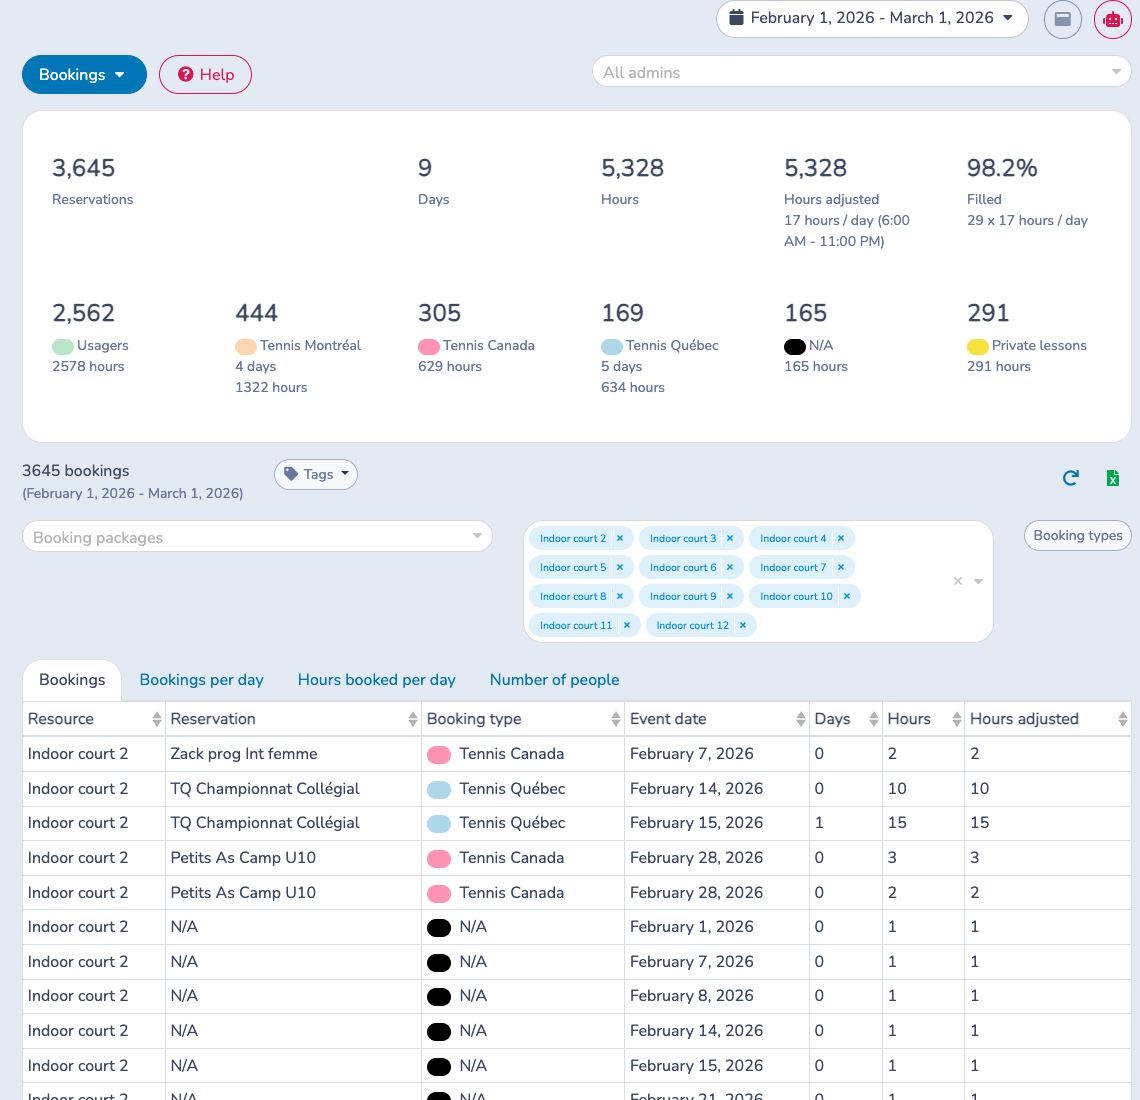
Task: Remove the Indoor court 7 tag
Action: click(840, 567)
